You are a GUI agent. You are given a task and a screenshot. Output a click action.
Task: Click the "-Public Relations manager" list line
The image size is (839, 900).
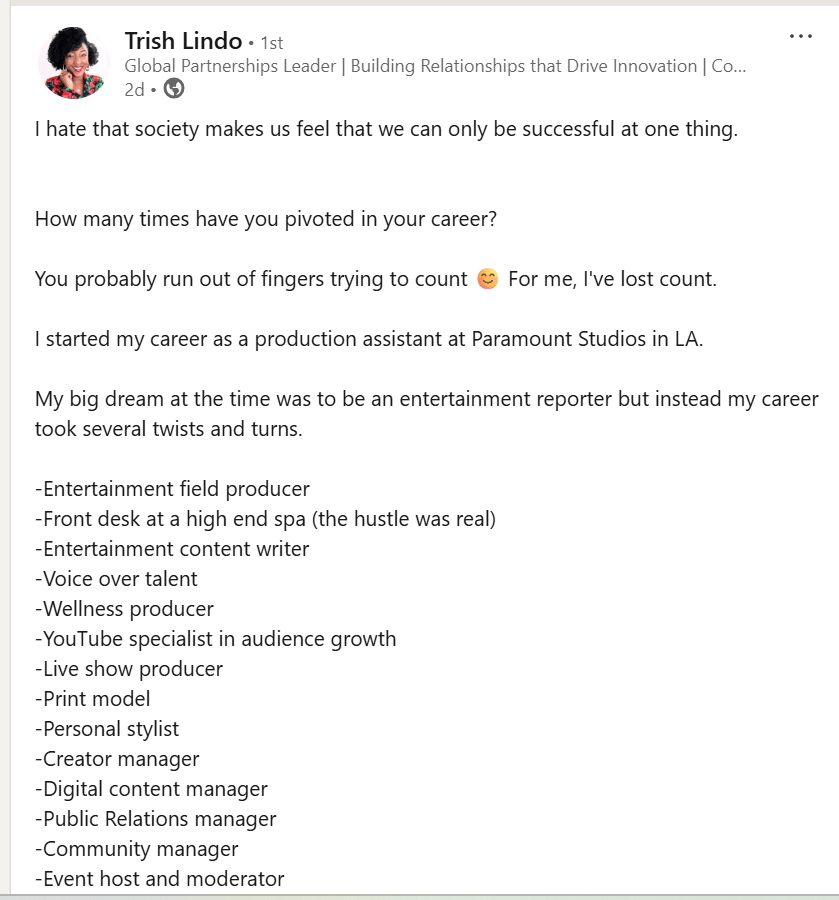coord(155,819)
